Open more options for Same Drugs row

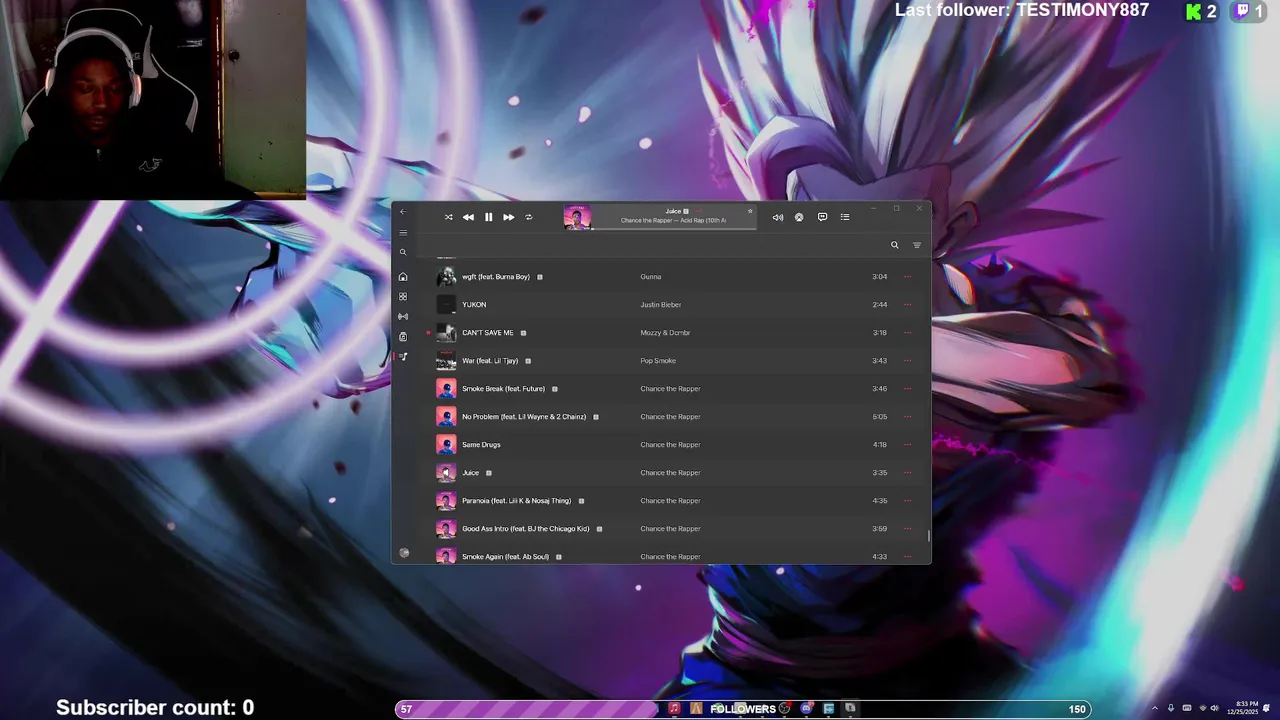[908, 445]
